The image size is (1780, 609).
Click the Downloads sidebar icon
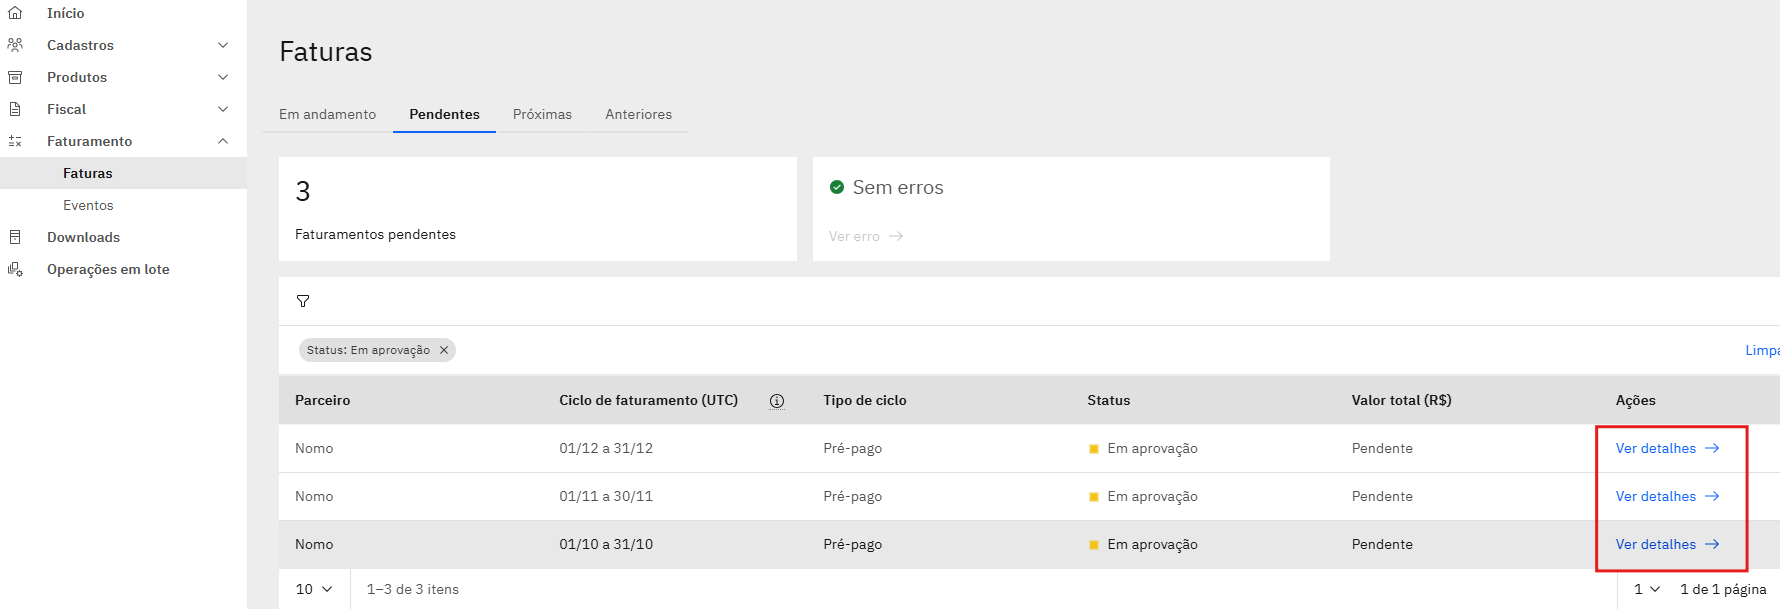[15, 237]
